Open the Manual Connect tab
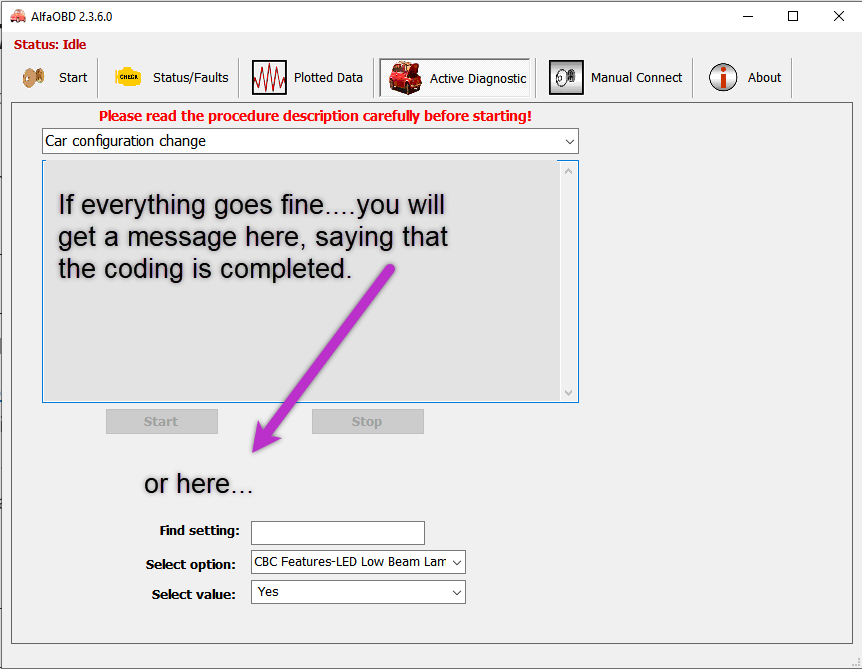This screenshot has width=862, height=669. click(636, 78)
